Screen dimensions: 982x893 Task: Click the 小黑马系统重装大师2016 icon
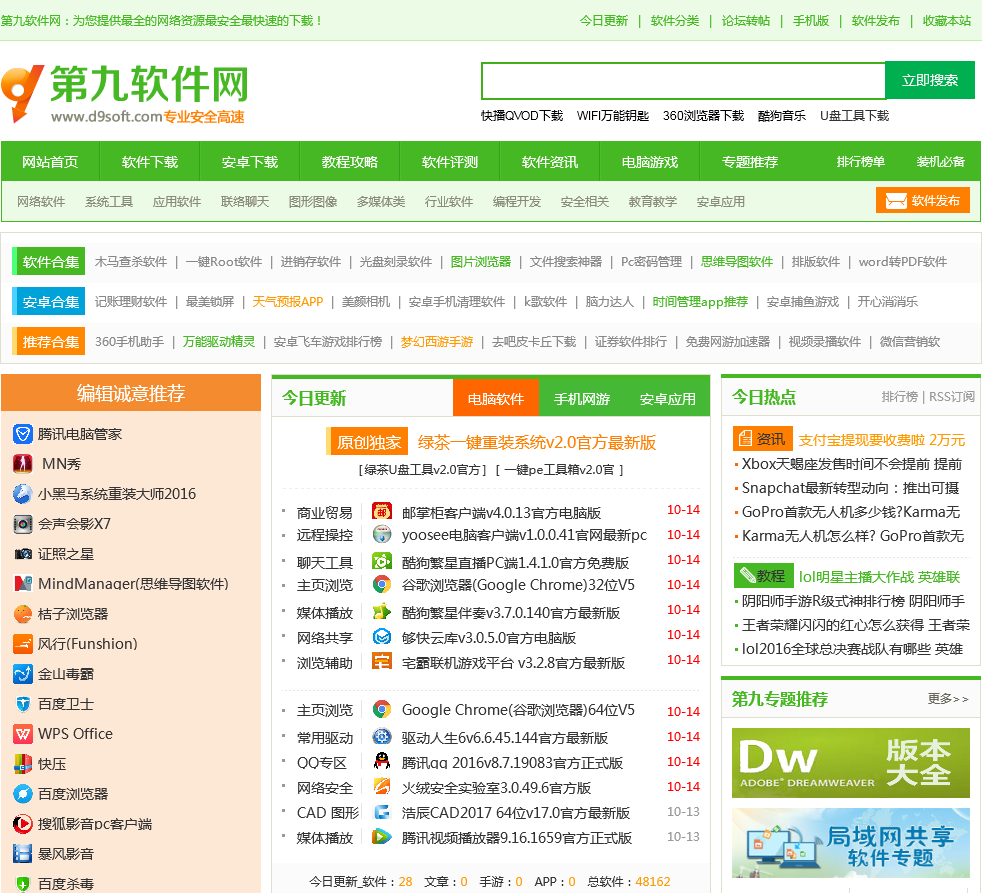pos(23,493)
